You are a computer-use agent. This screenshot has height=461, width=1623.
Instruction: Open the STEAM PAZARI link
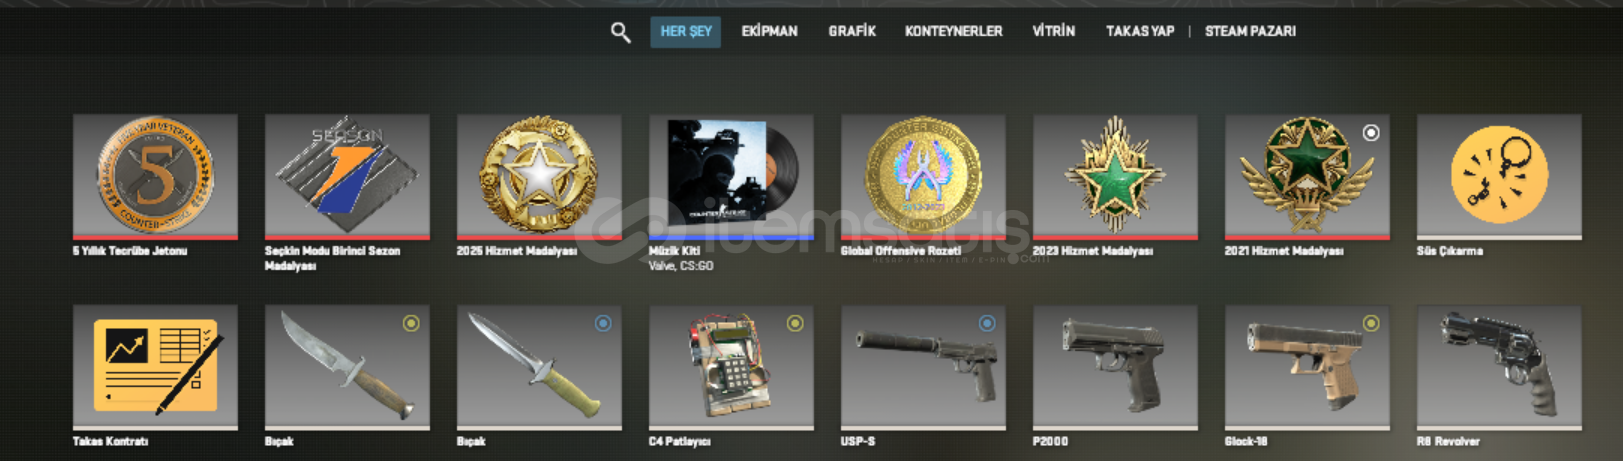pyautogui.click(x=1250, y=32)
